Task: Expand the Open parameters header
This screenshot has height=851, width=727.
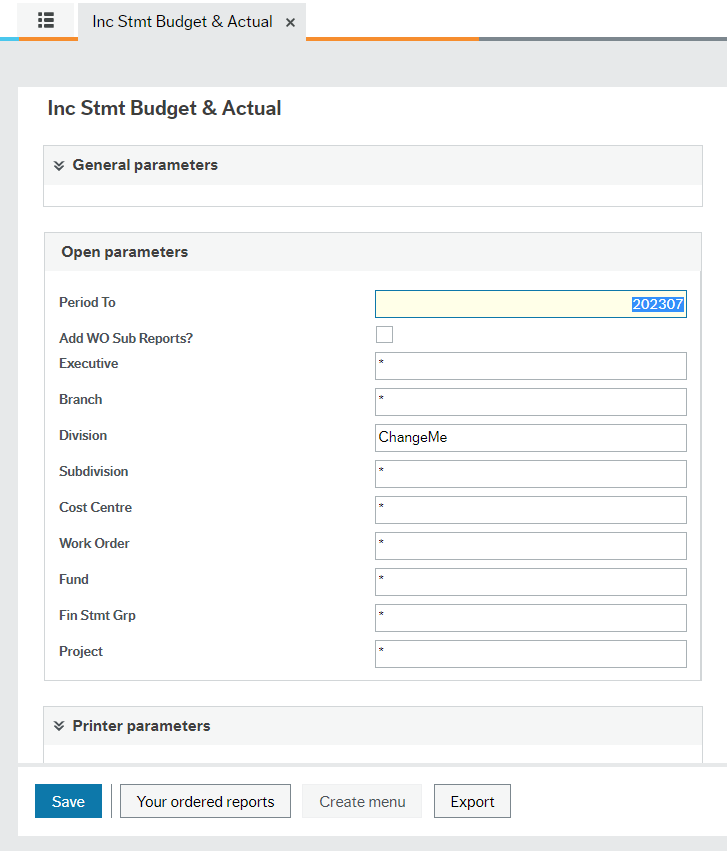Action: click(x=124, y=251)
